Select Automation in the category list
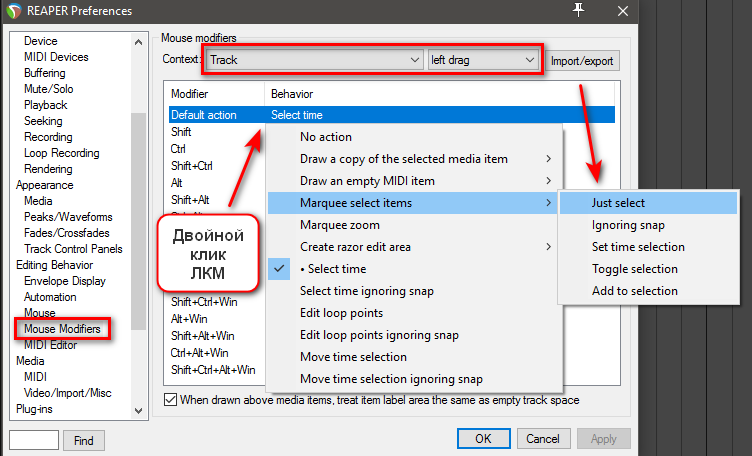 (x=50, y=297)
